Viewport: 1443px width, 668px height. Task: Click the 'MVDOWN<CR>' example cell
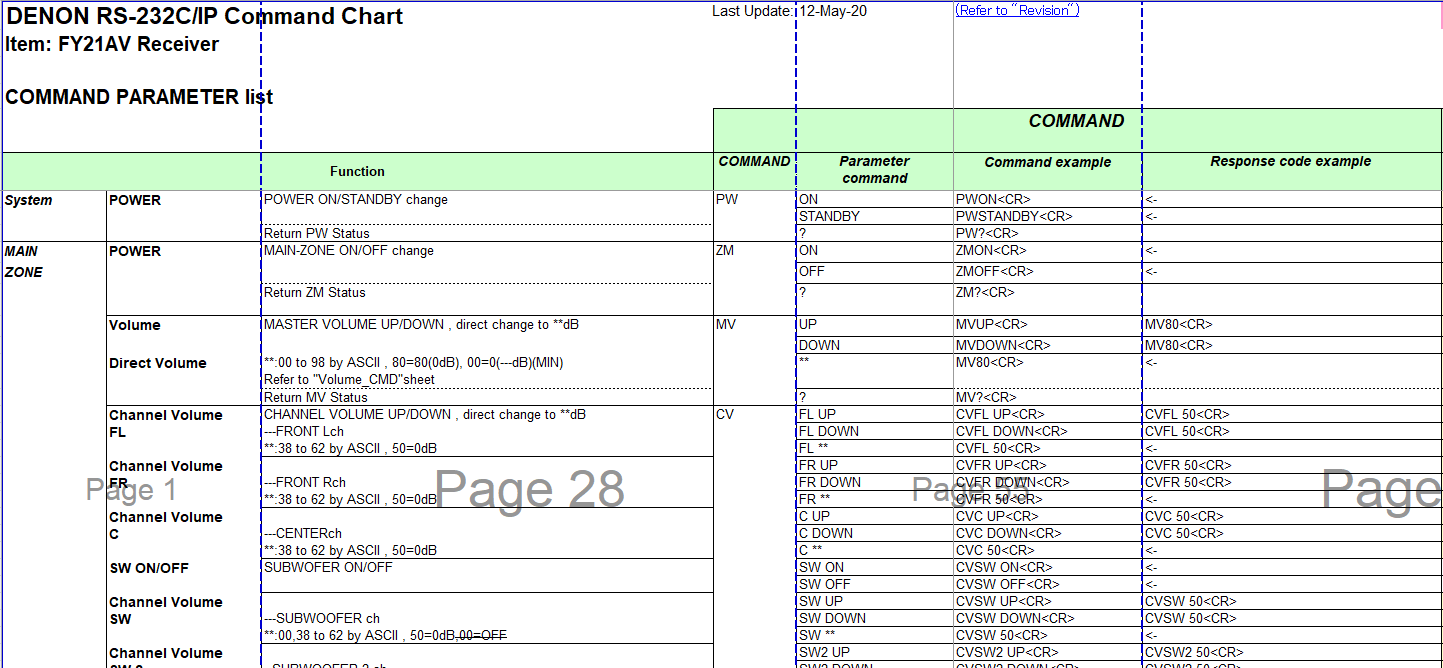[x=1047, y=345]
